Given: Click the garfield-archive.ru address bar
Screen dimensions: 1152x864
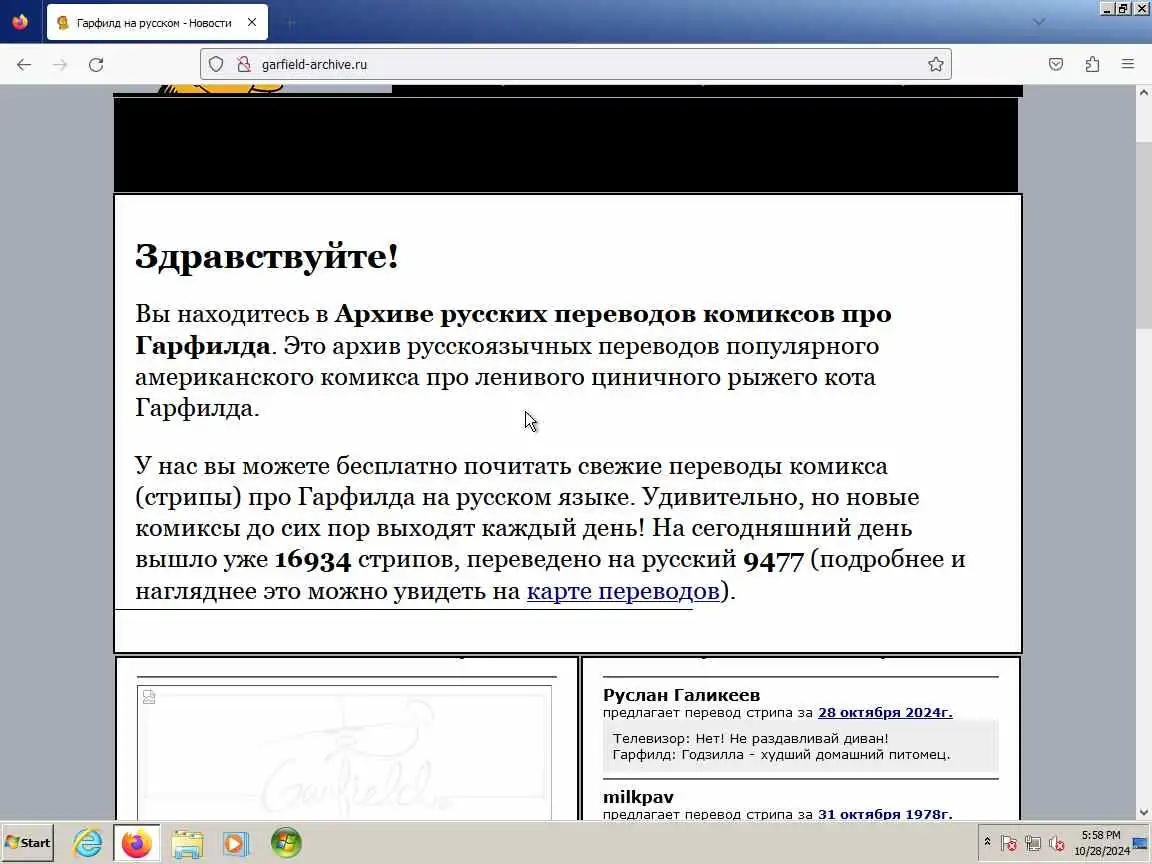Looking at the screenshot, I should [575, 65].
